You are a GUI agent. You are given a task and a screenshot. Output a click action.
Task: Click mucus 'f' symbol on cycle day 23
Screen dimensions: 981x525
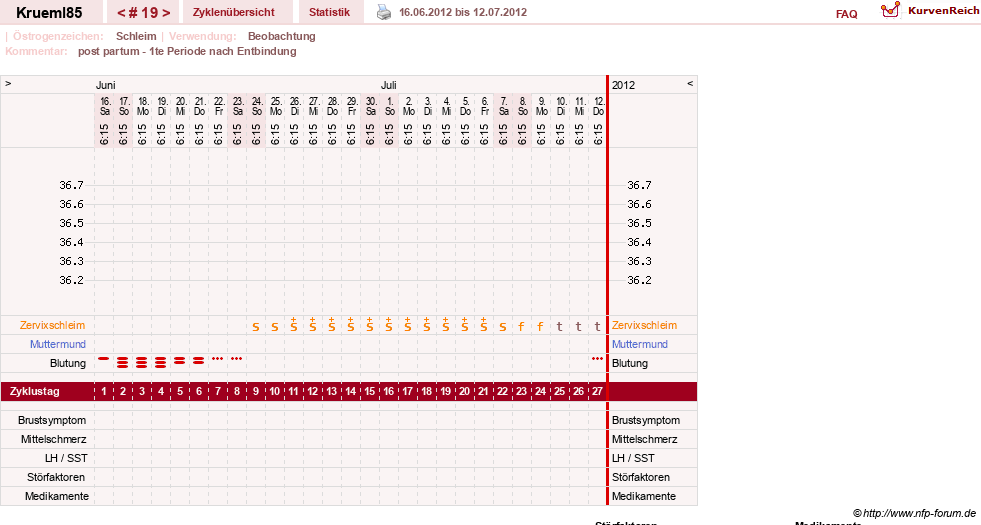521,326
